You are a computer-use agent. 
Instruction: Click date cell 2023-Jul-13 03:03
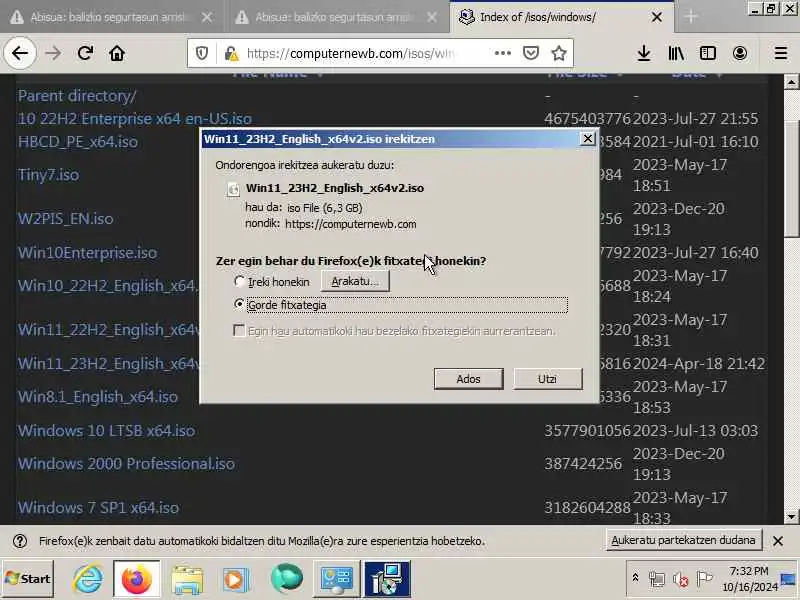tap(695, 431)
